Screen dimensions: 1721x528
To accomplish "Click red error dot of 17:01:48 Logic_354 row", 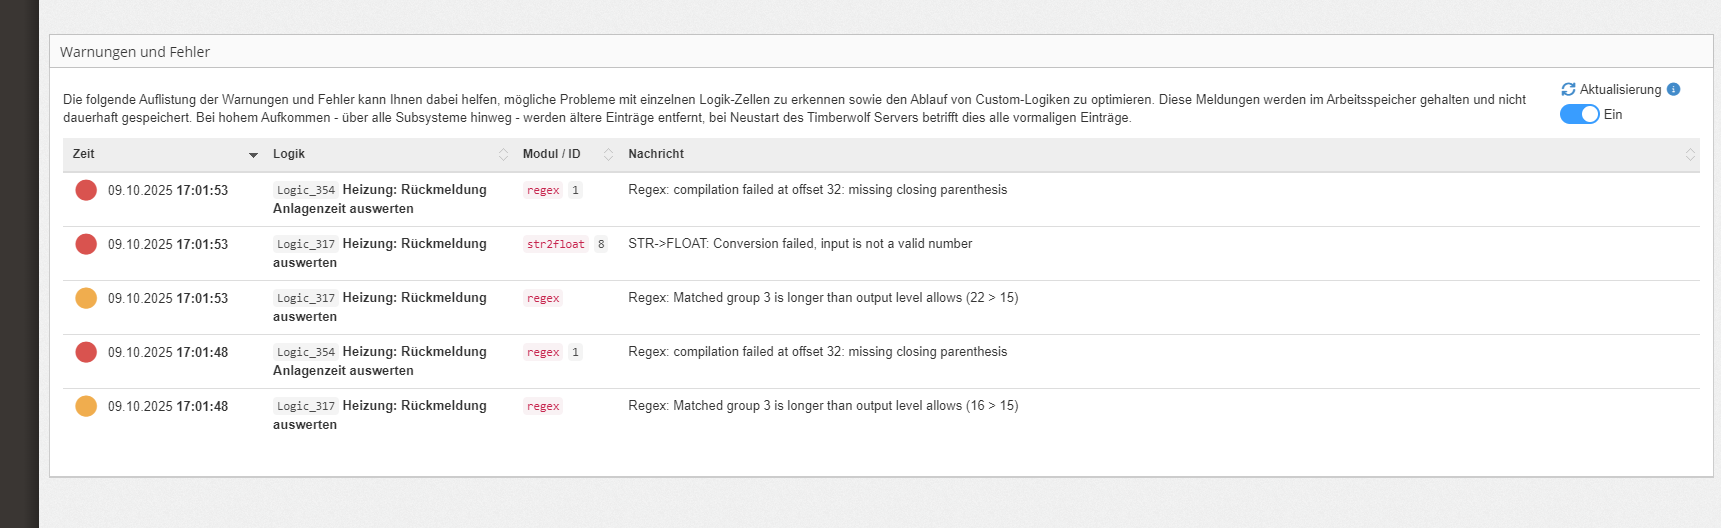I will pyautogui.click(x=86, y=352).
